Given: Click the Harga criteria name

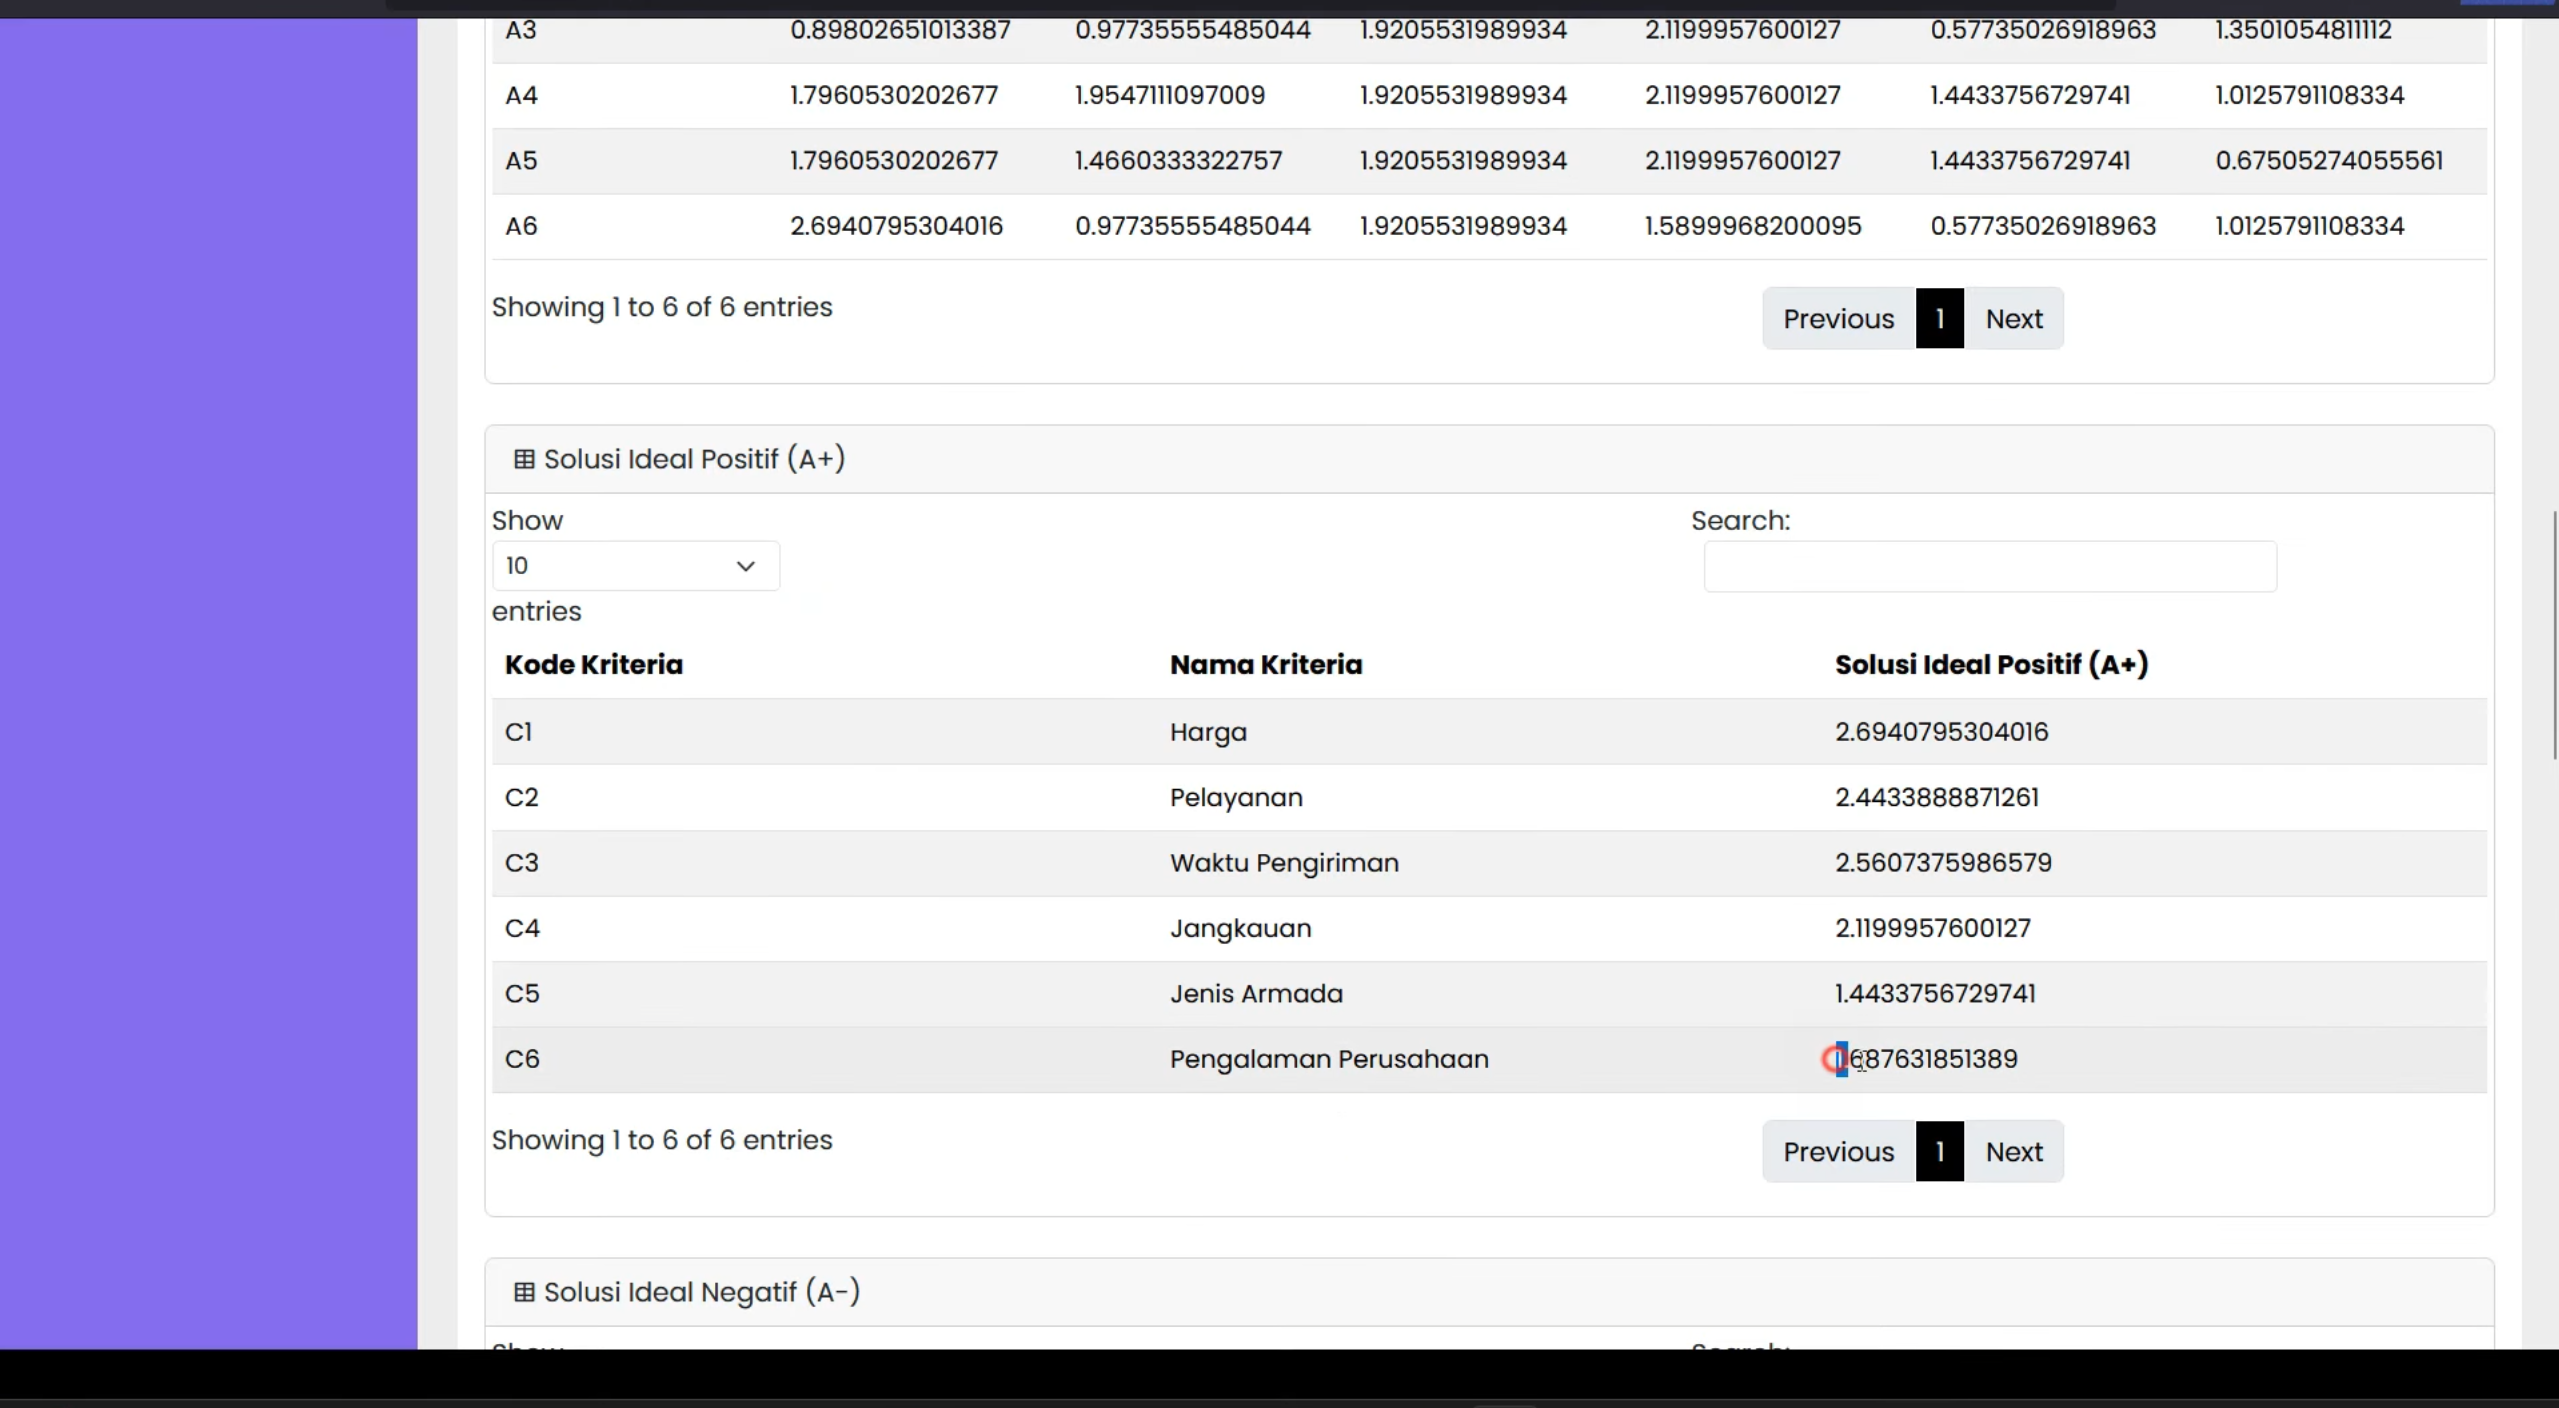Looking at the screenshot, I should (1208, 733).
